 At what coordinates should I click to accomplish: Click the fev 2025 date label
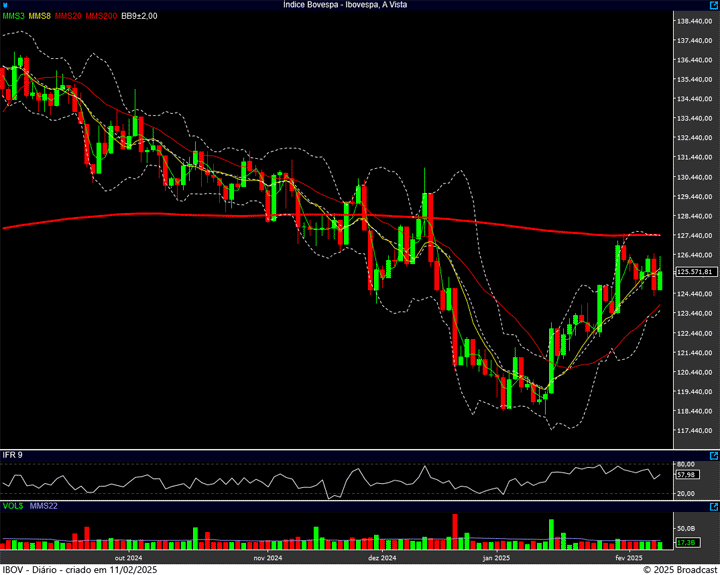coord(629,558)
